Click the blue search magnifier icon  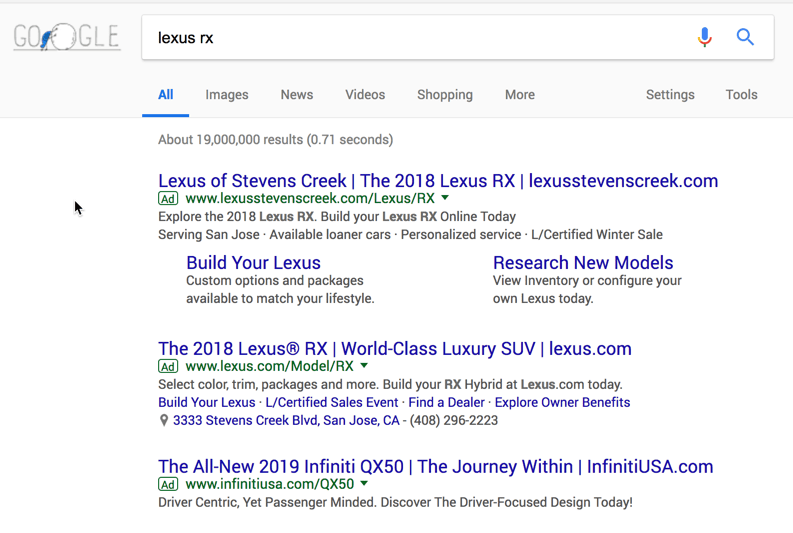[x=745, y=37]
